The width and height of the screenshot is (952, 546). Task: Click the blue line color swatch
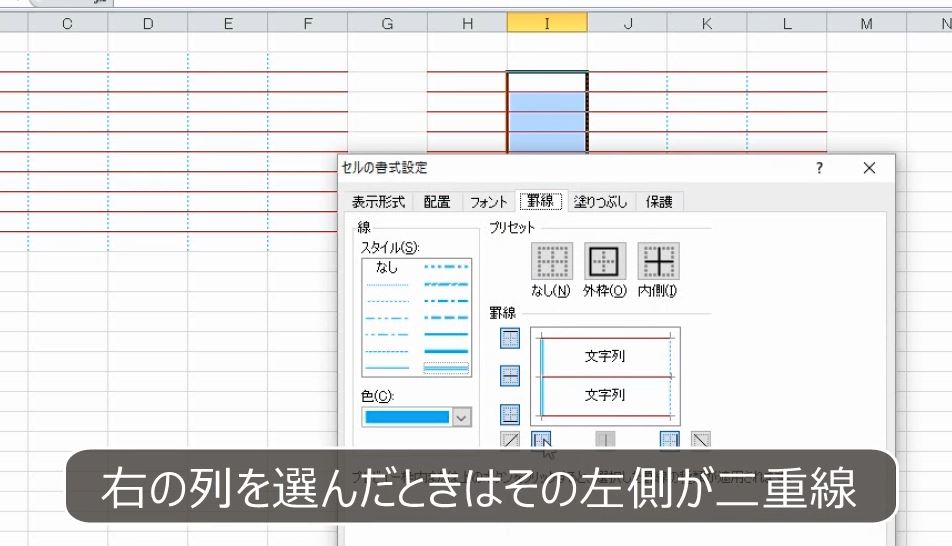pos(407,417)
